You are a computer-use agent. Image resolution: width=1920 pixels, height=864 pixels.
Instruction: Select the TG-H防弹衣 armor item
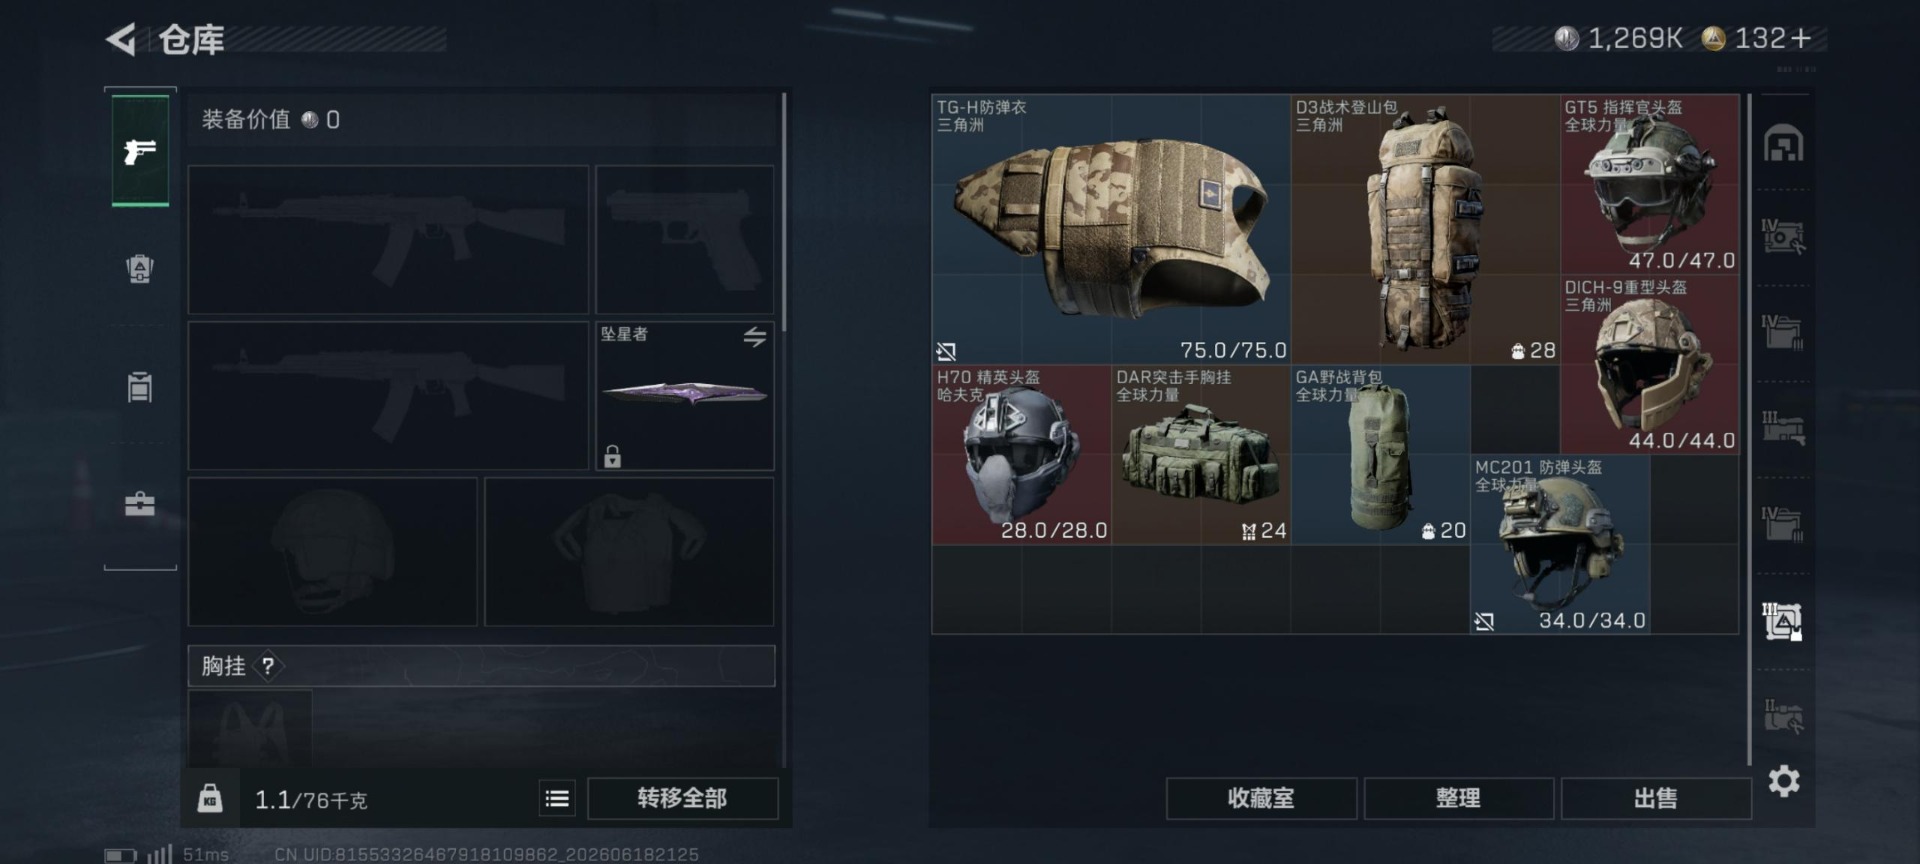coord(1111,229)
